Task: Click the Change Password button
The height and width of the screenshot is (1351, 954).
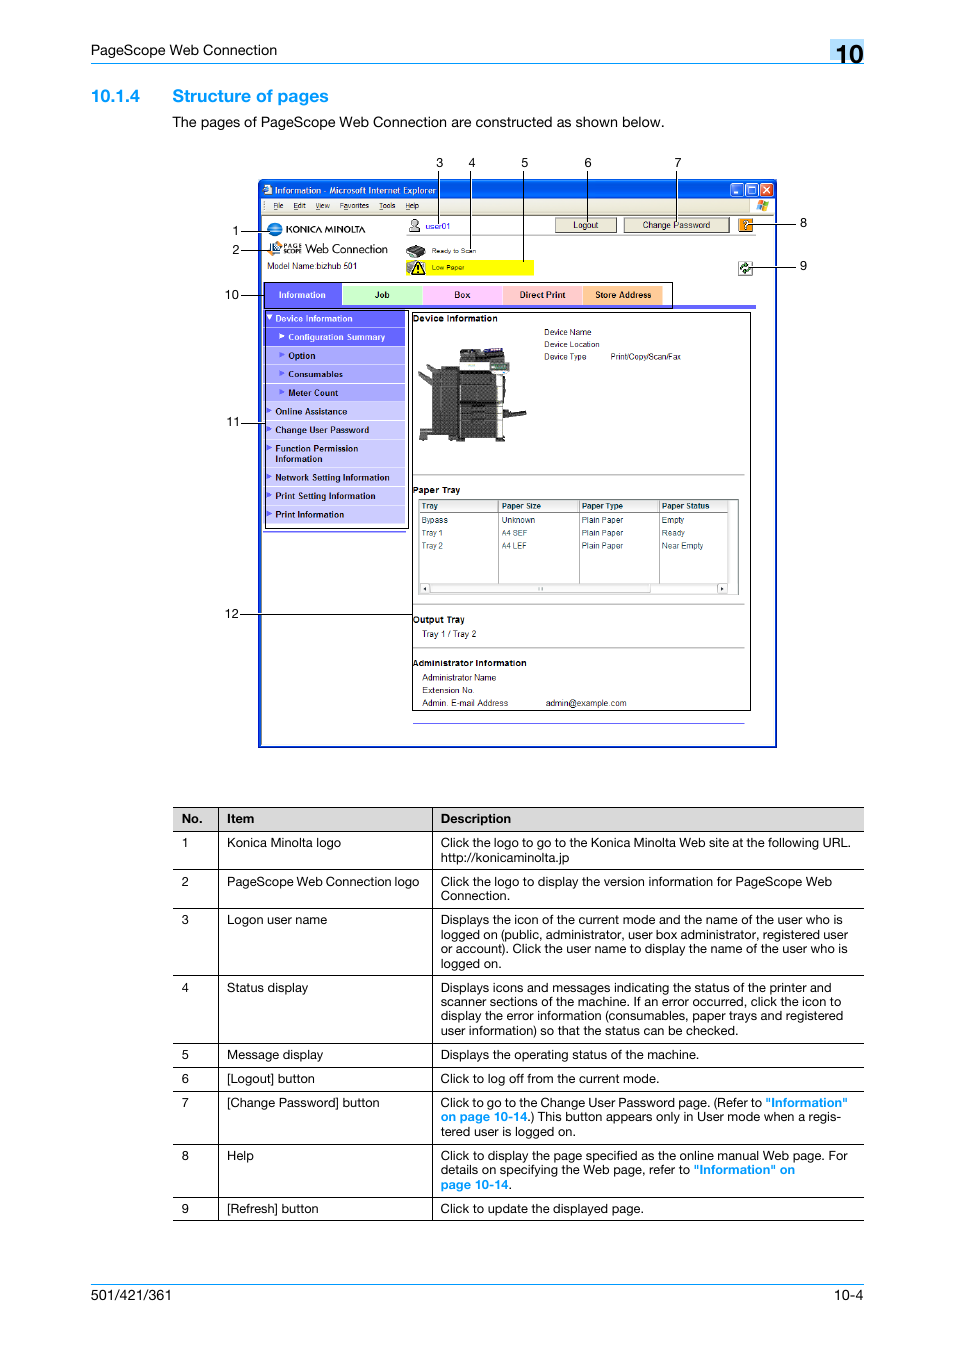Action: (676, 225)
